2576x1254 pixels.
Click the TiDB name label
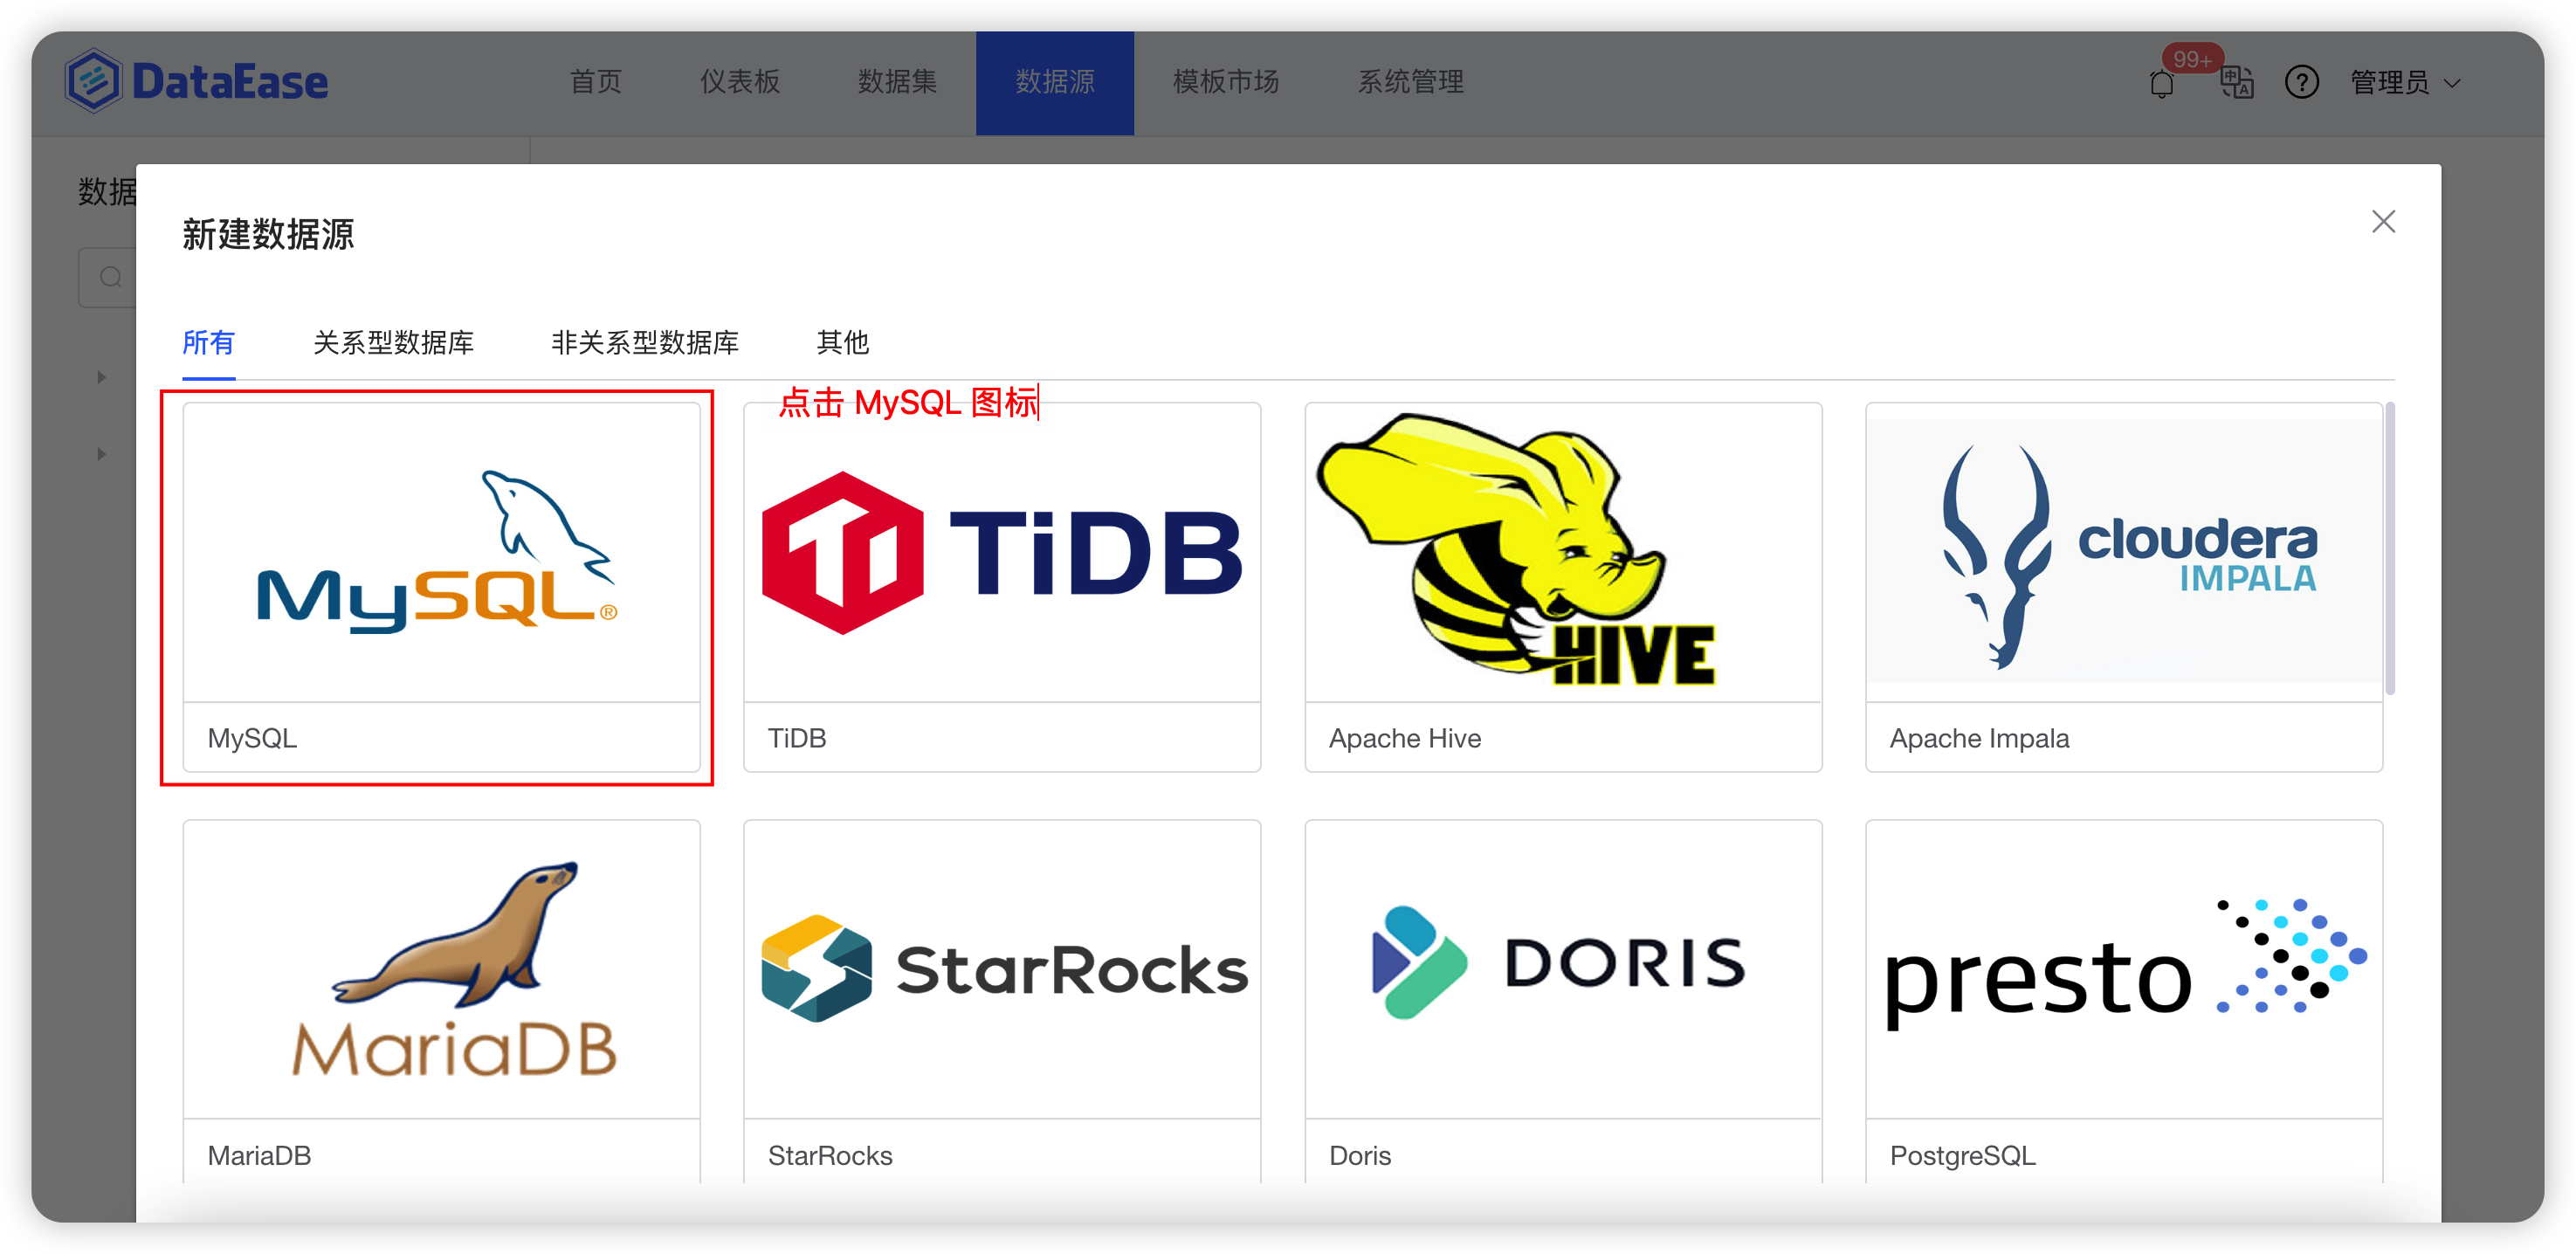[x=796, y=738]
